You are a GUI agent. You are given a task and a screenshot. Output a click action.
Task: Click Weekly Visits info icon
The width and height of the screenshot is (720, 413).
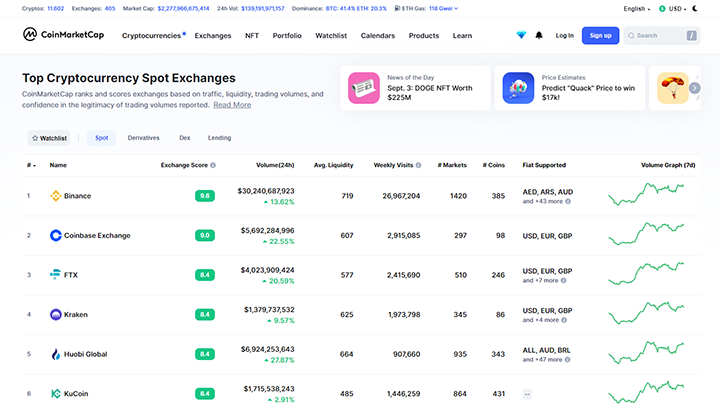click(418, 165)
